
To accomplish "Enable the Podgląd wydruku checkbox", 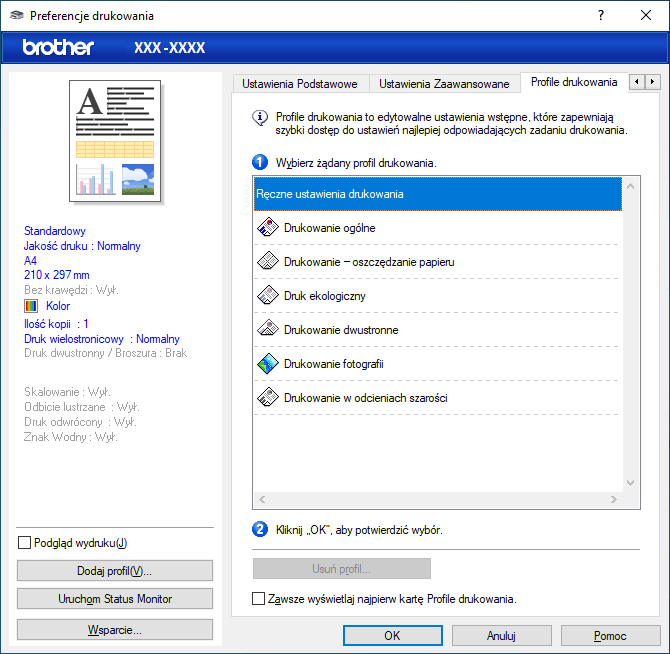I will tap(25, 543).
